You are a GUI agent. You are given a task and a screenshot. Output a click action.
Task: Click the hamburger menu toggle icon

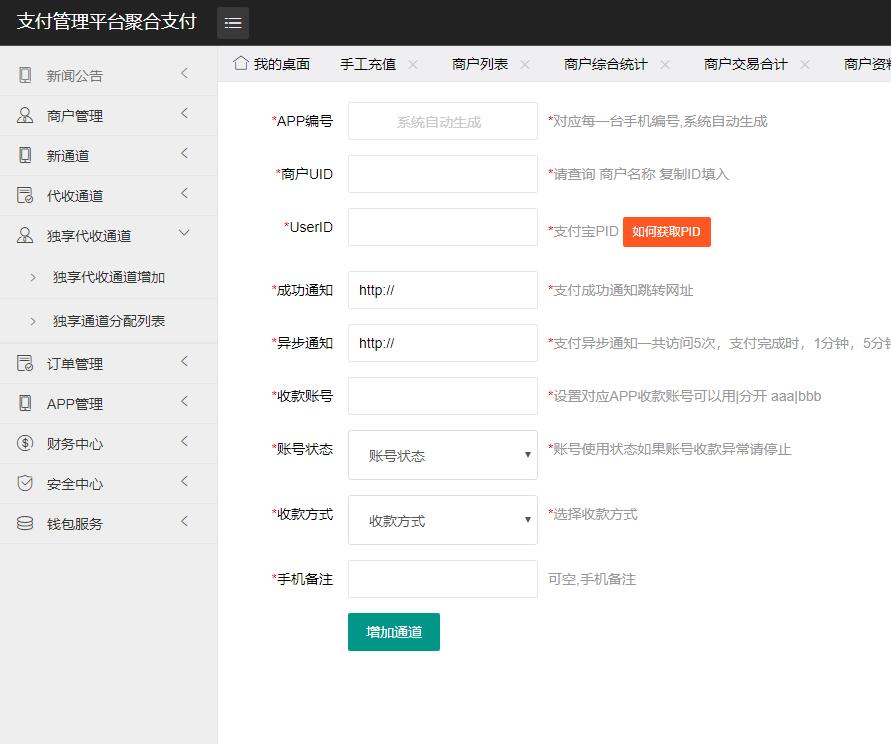tap(233, 22)
